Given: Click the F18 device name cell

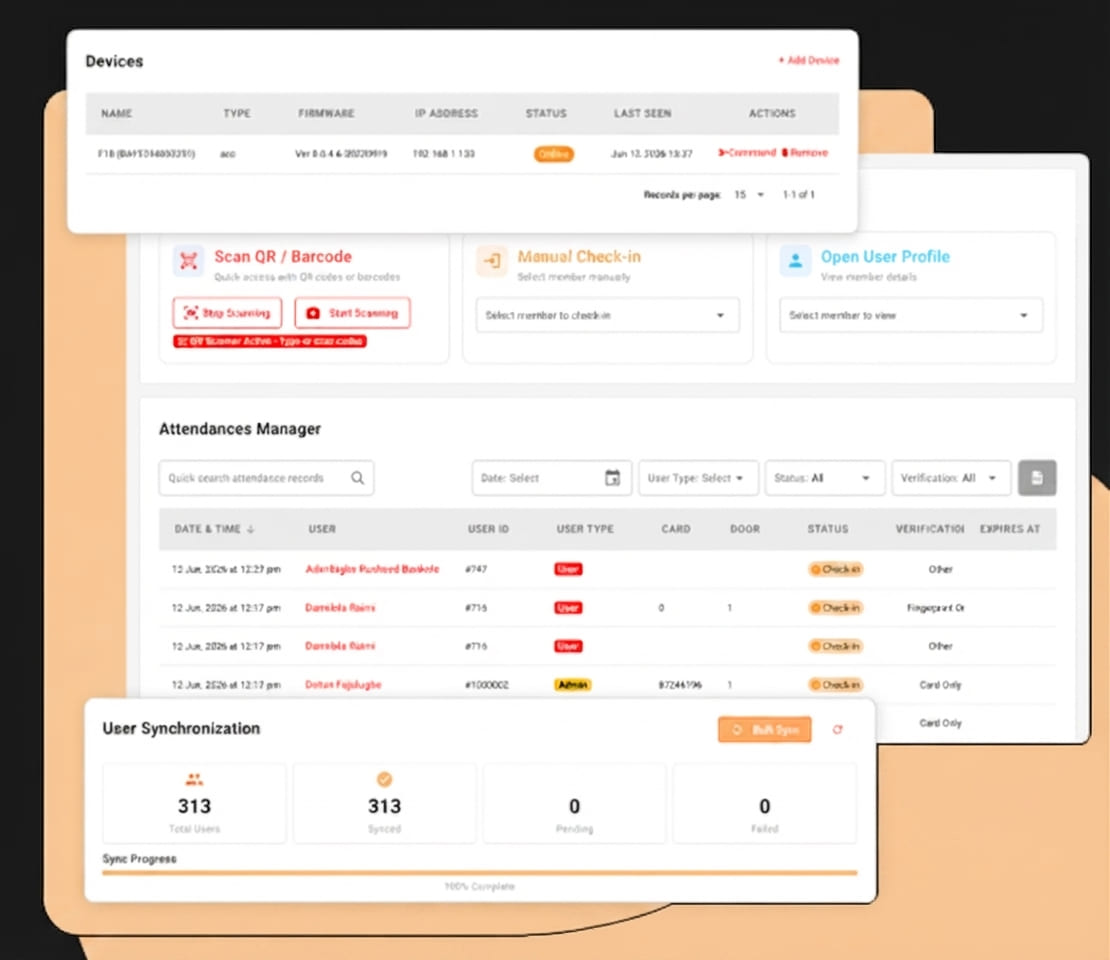Looking at the screenshot, I should (147, 154).
